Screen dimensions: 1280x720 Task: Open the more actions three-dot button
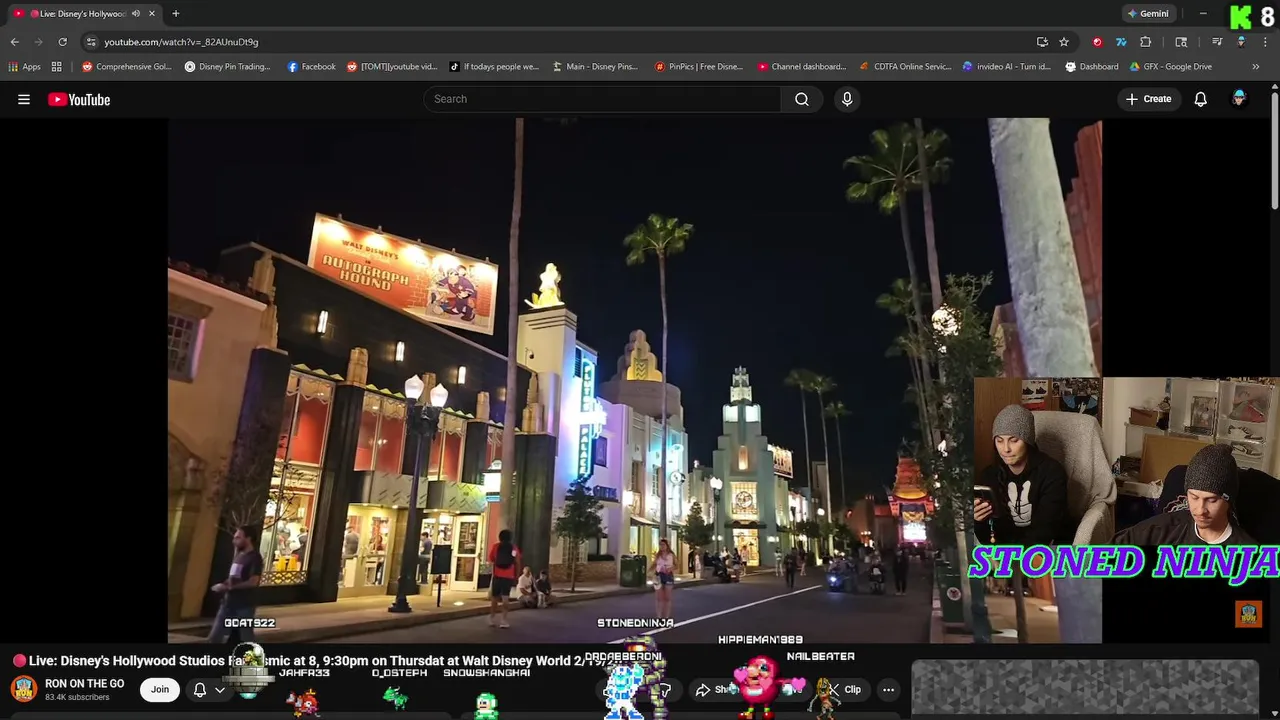(888, 689)
